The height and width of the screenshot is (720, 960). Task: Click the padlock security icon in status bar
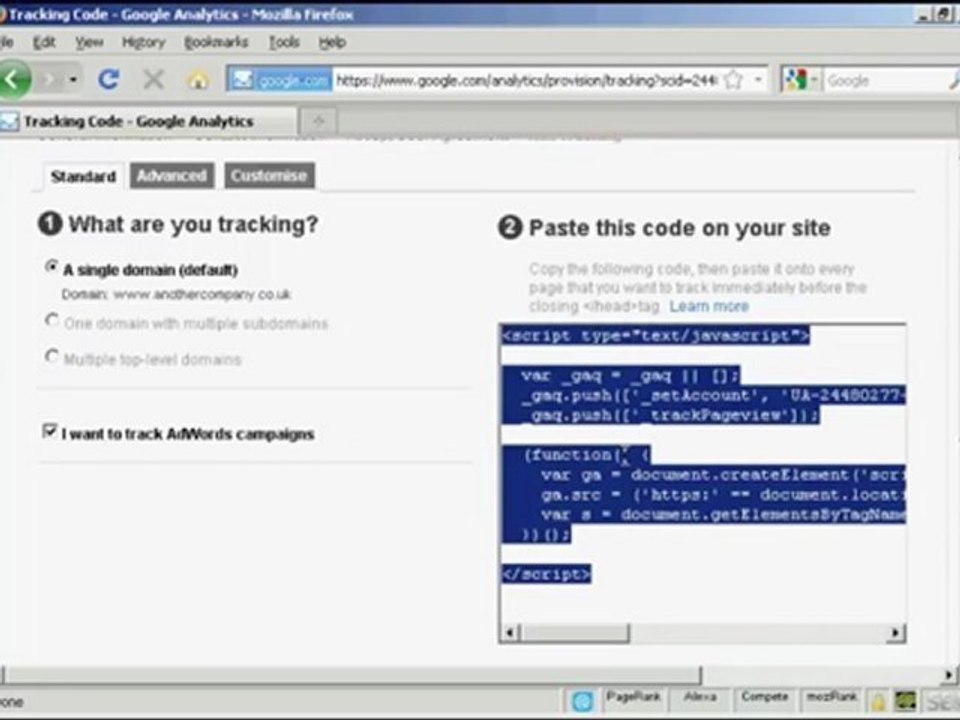pos(879,702)
